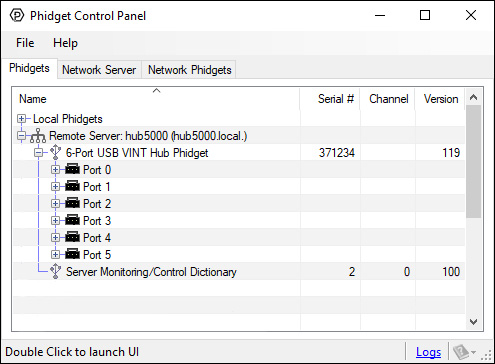Expand the Port 4 node
The height and width of the screenshot is (364, 495).
pos(56,238)
